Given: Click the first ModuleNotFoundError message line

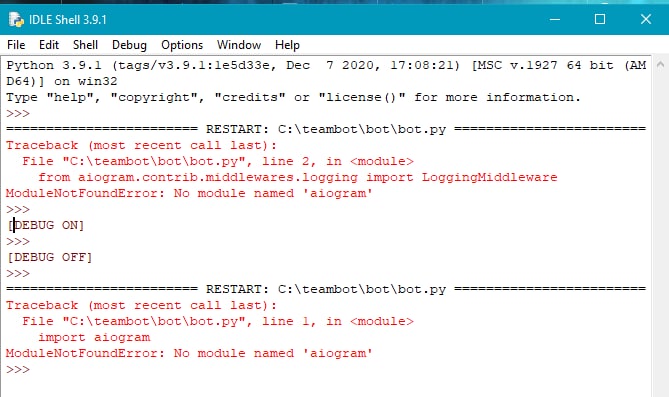Looking at the screenshot, I should point(189,193).
